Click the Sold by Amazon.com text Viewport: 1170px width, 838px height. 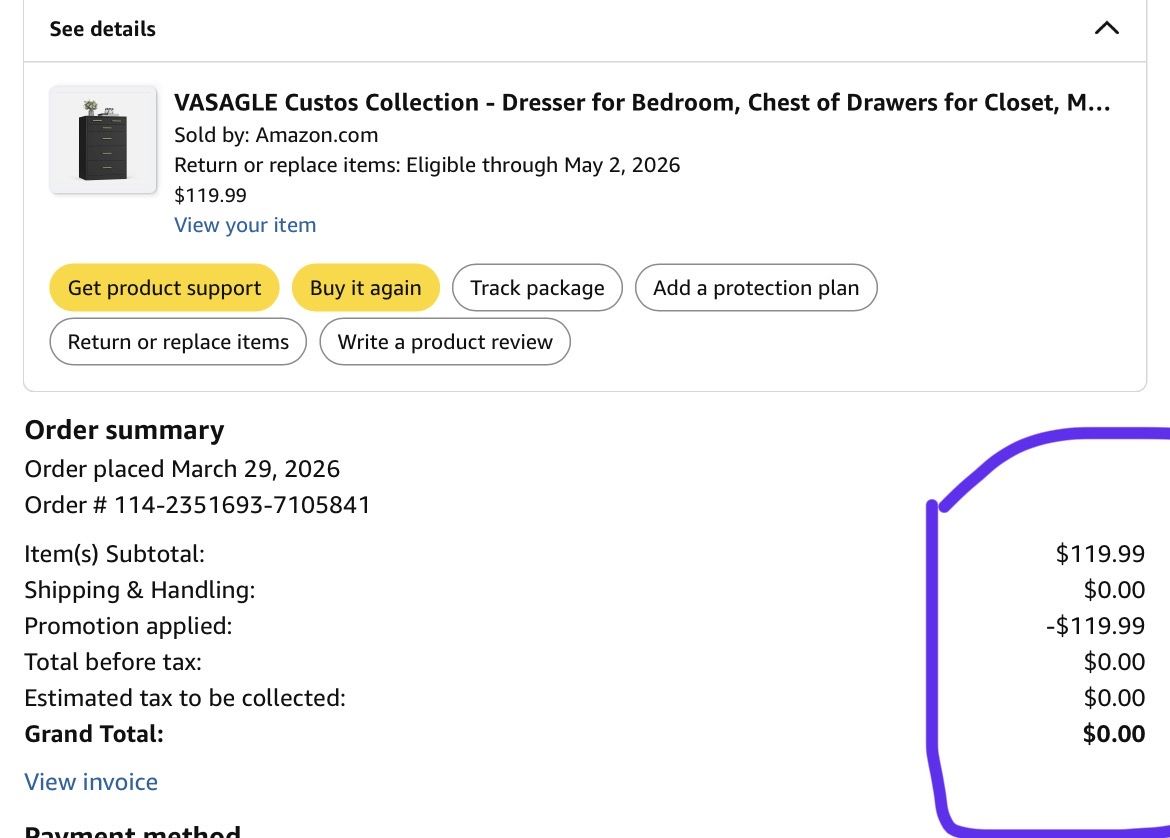tap(276, 135)
